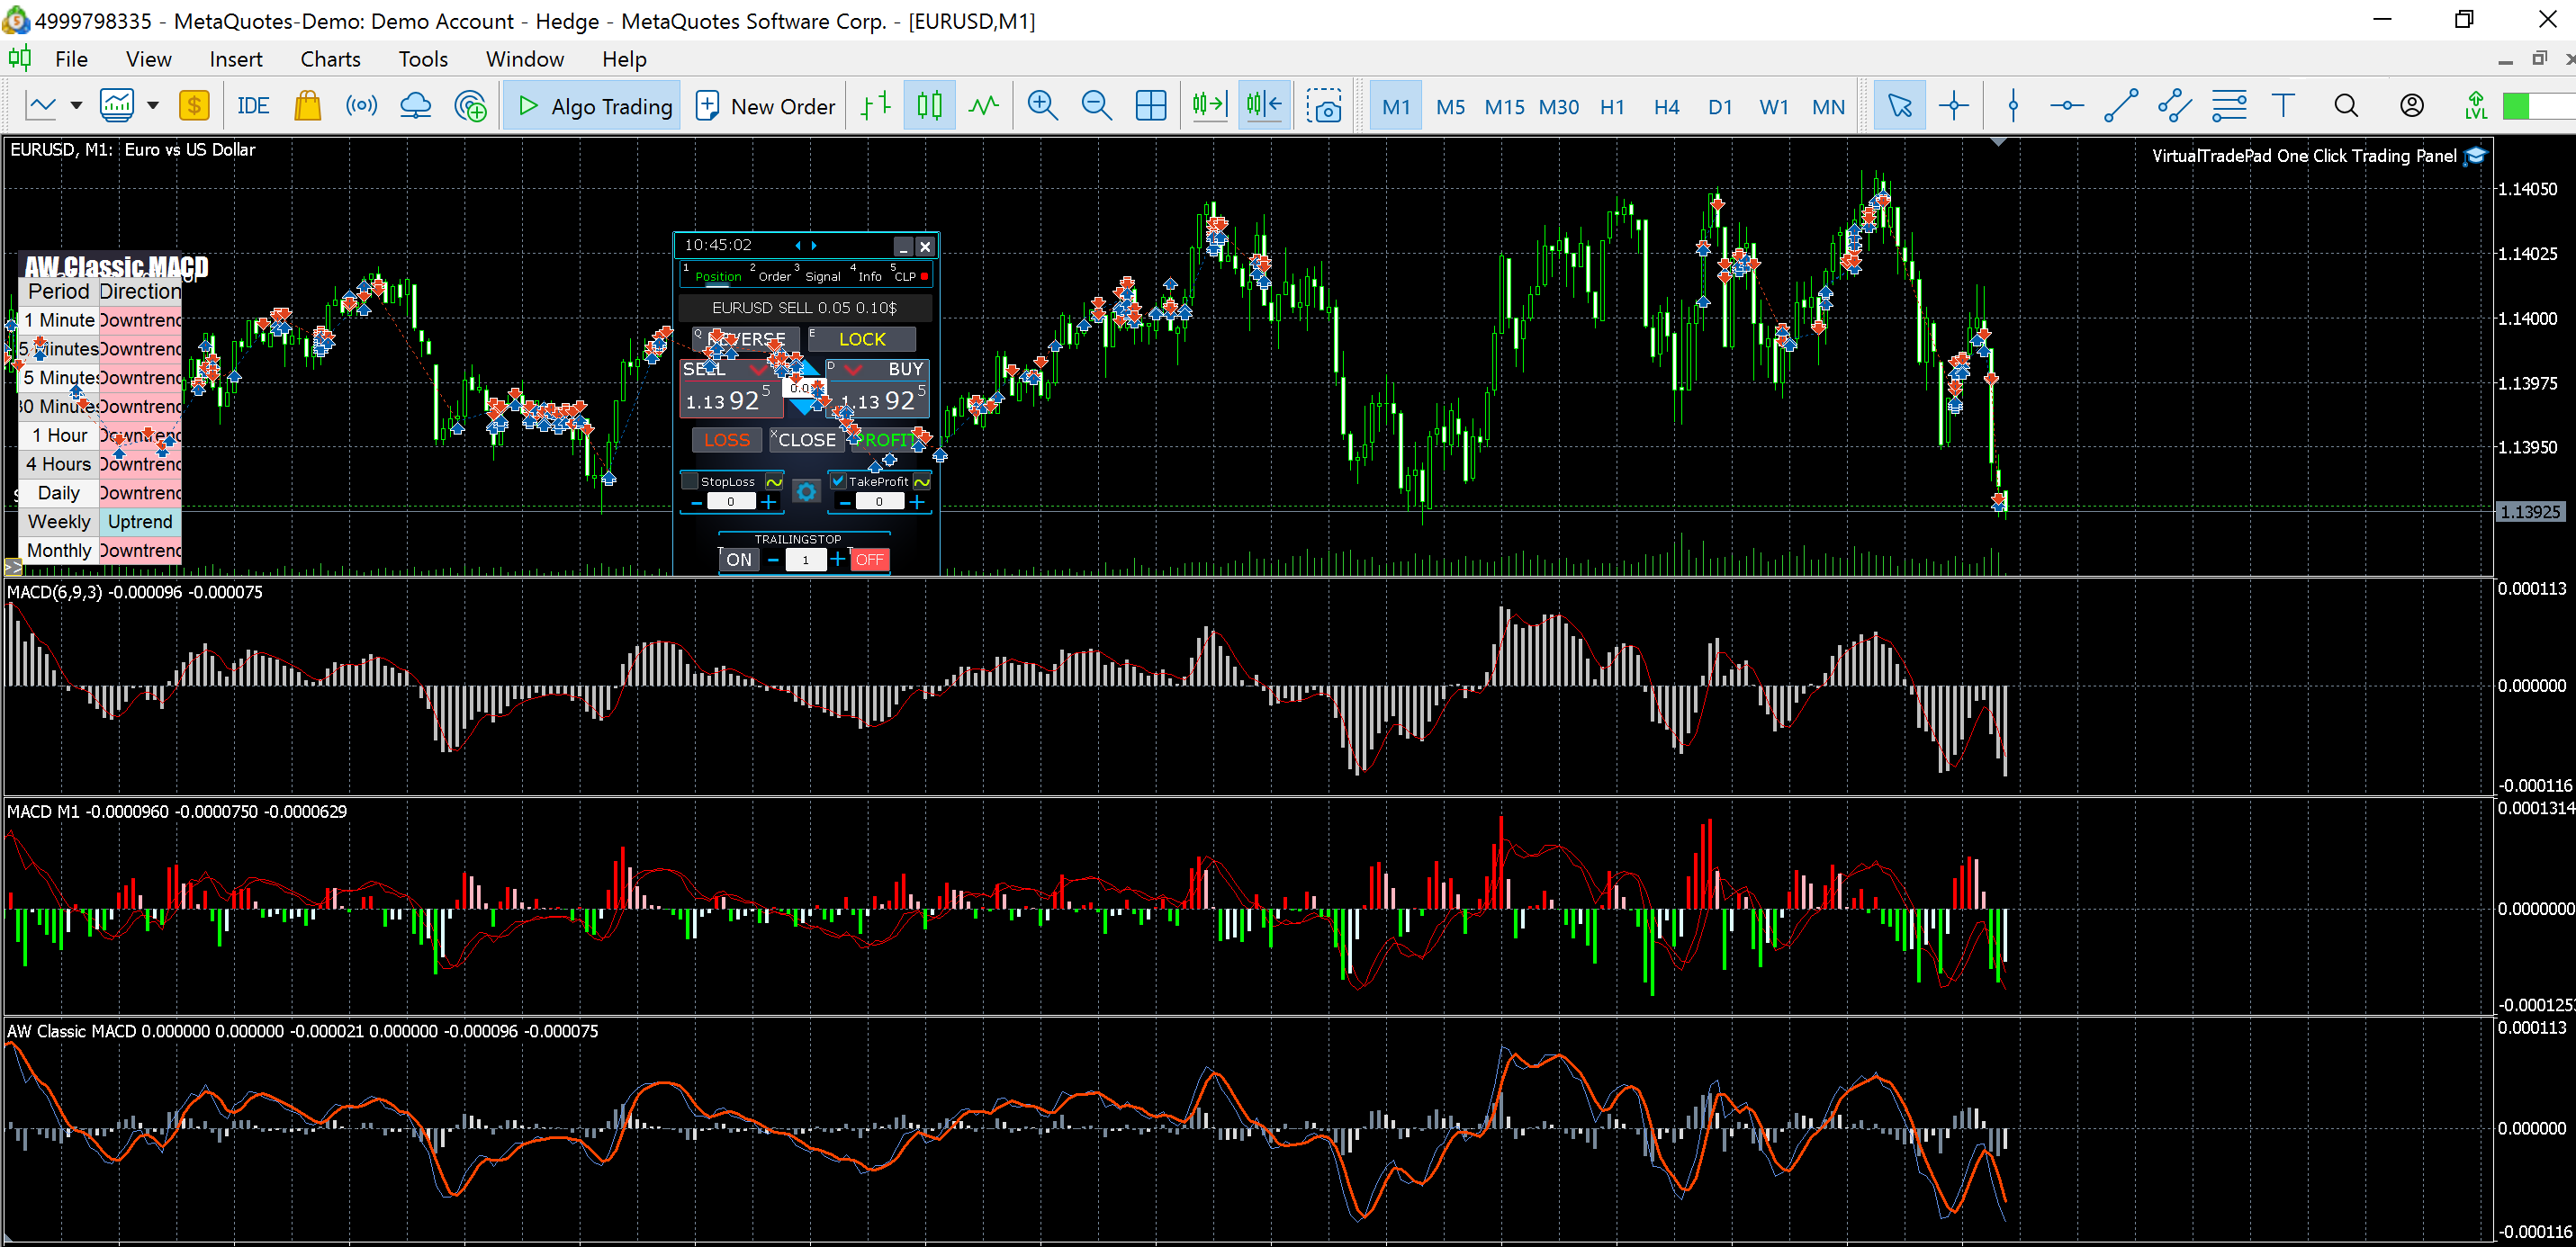Viewport: 2576px width, 1247px height.
Task: Toggle Algo Trading on
Action: [593, 106]
